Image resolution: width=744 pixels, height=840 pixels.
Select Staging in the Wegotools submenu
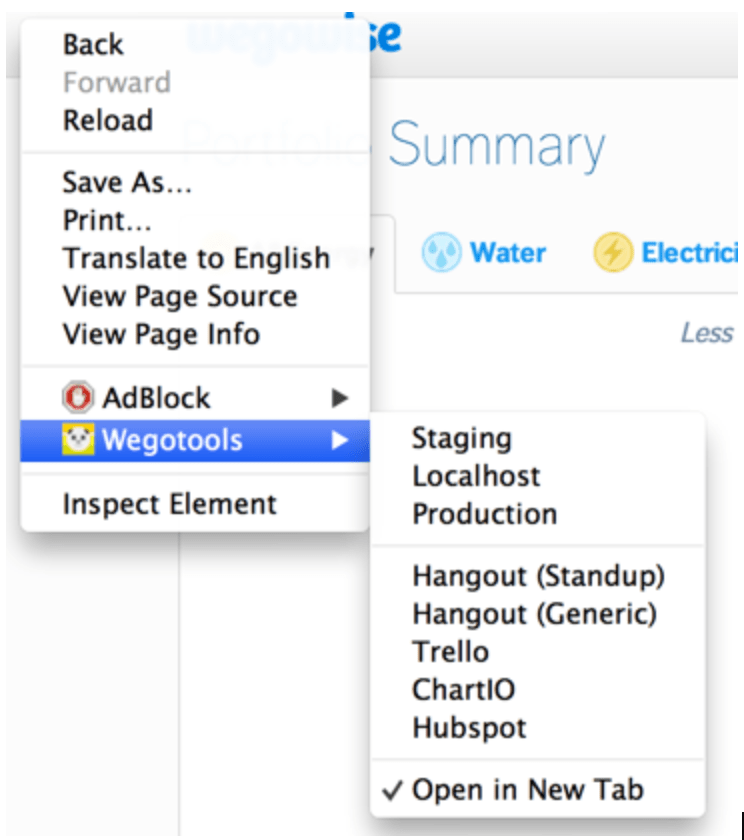point(461,438)
